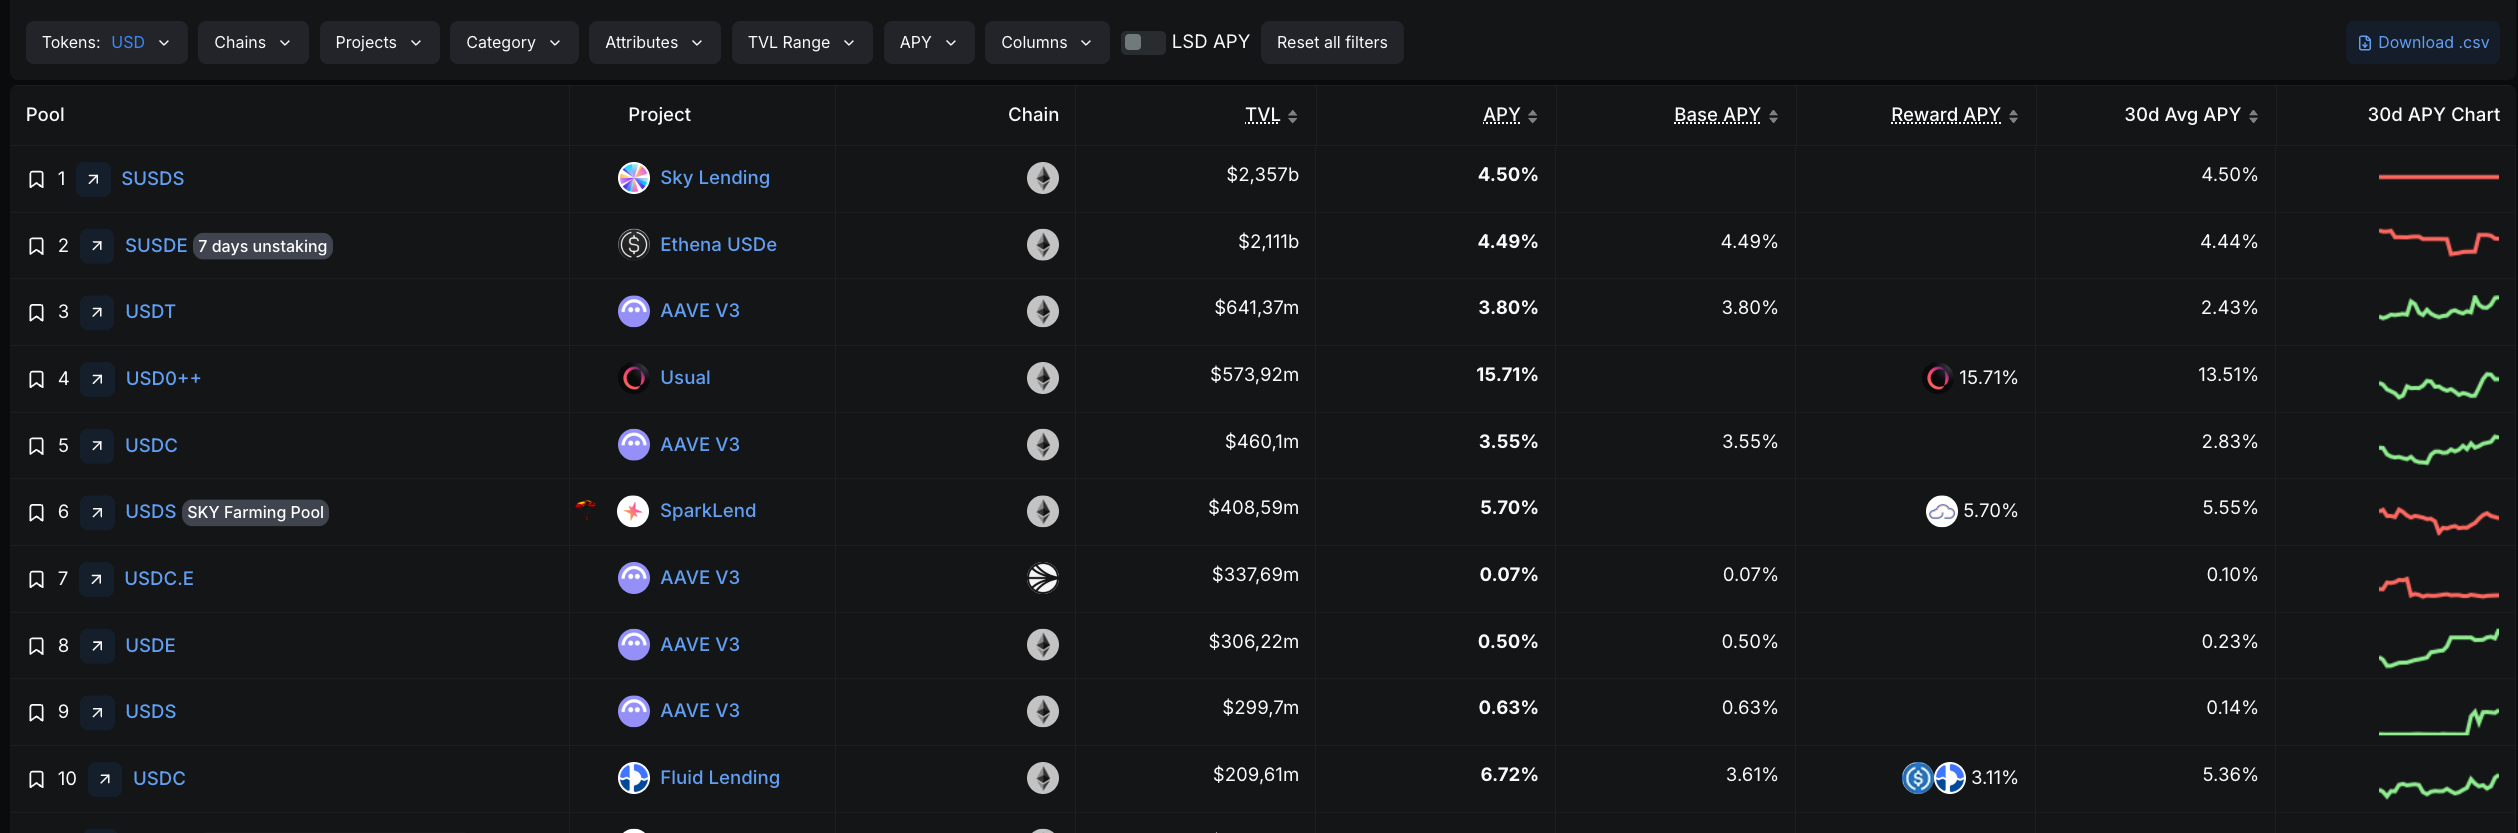Open external link arrow for USDC row 10
This screenshot has height=833, width=2518.
click(105, 779)
